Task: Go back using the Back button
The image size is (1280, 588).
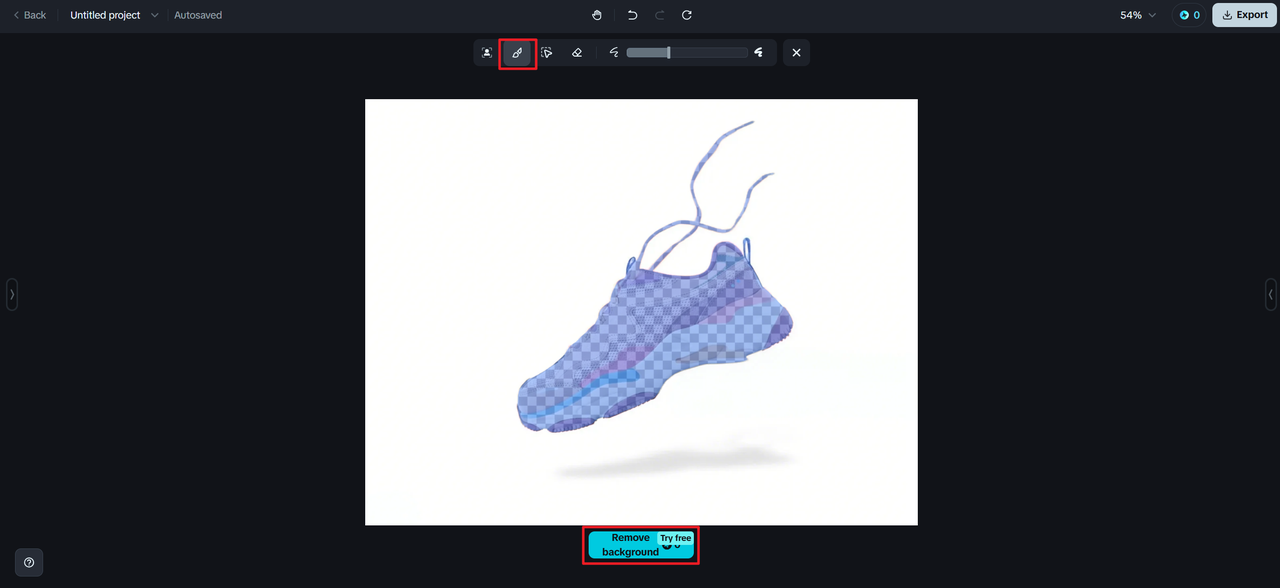Action: point(30,15)
